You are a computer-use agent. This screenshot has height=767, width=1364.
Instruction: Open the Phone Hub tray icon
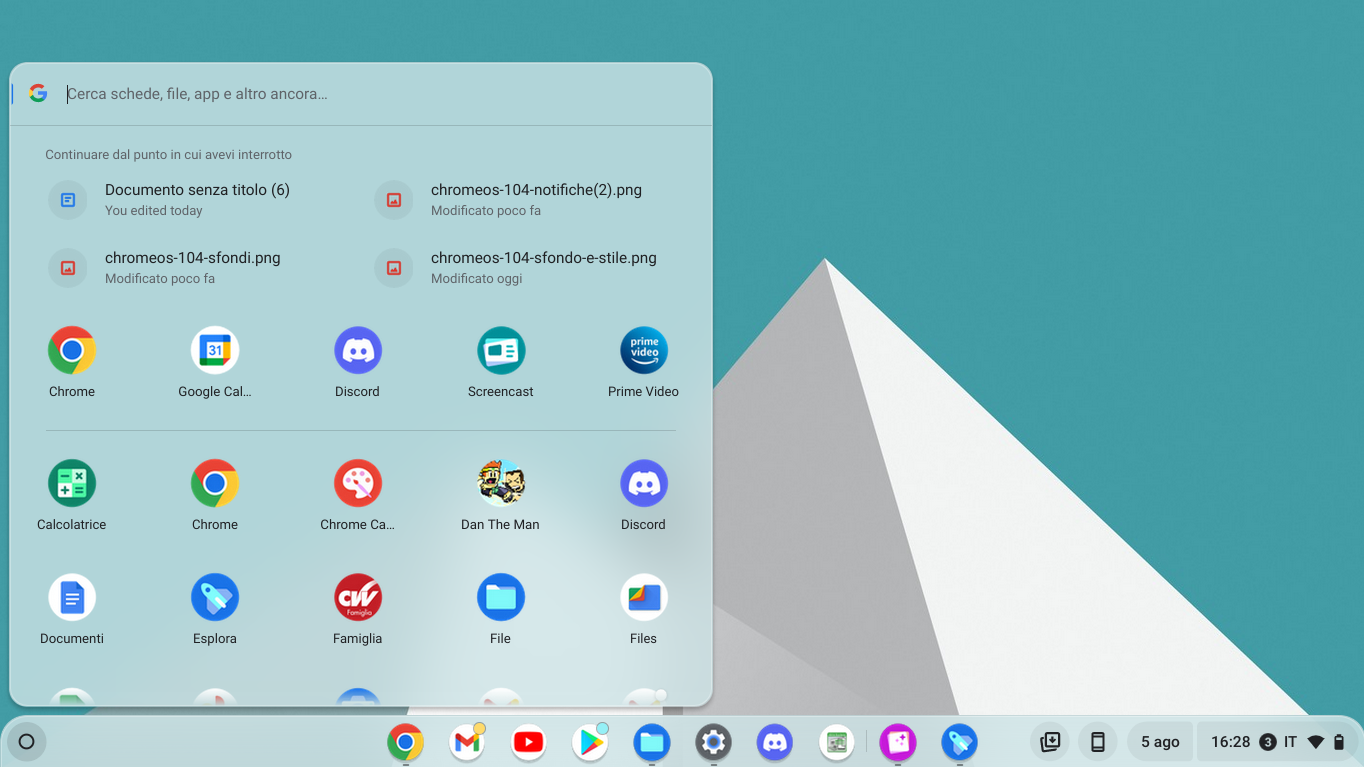tap(1097, 742)
